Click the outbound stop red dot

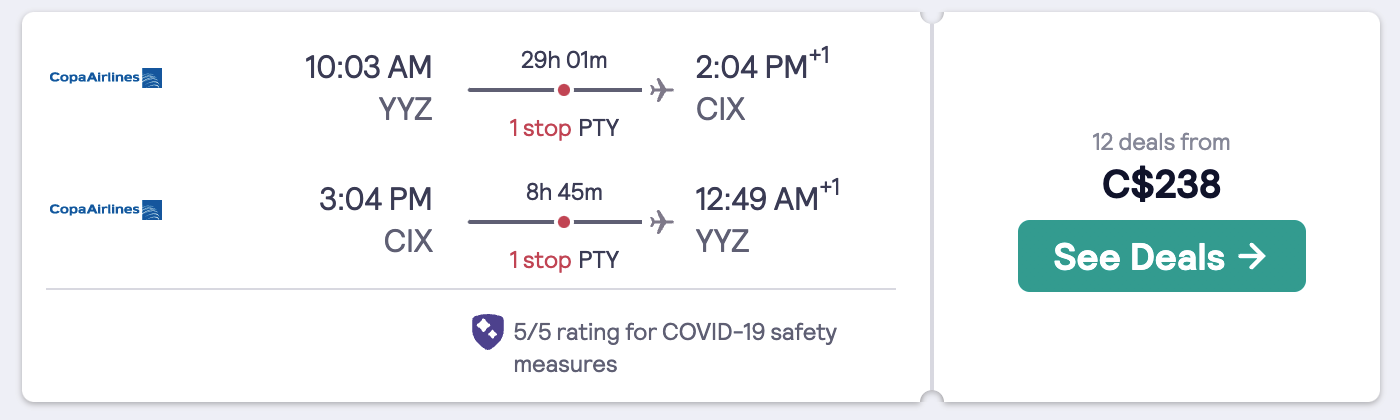(x=564, y=90)
